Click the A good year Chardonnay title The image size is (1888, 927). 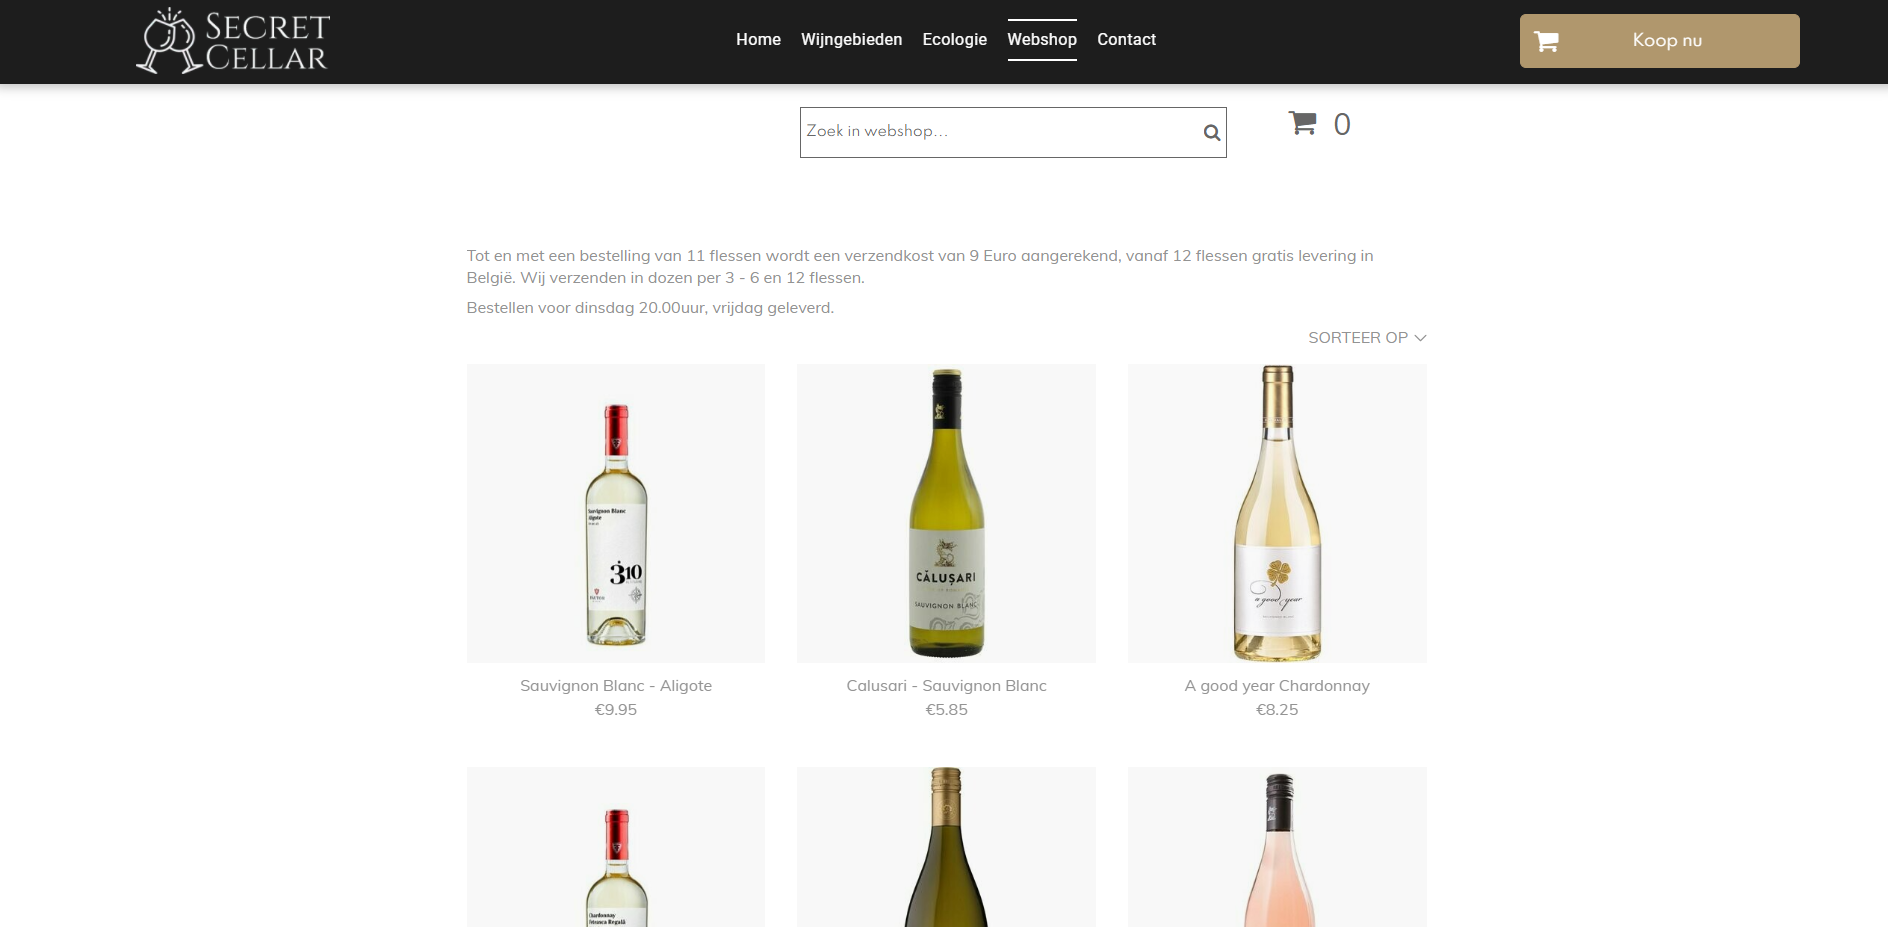pyautogui.click(x=1277, y=686)
